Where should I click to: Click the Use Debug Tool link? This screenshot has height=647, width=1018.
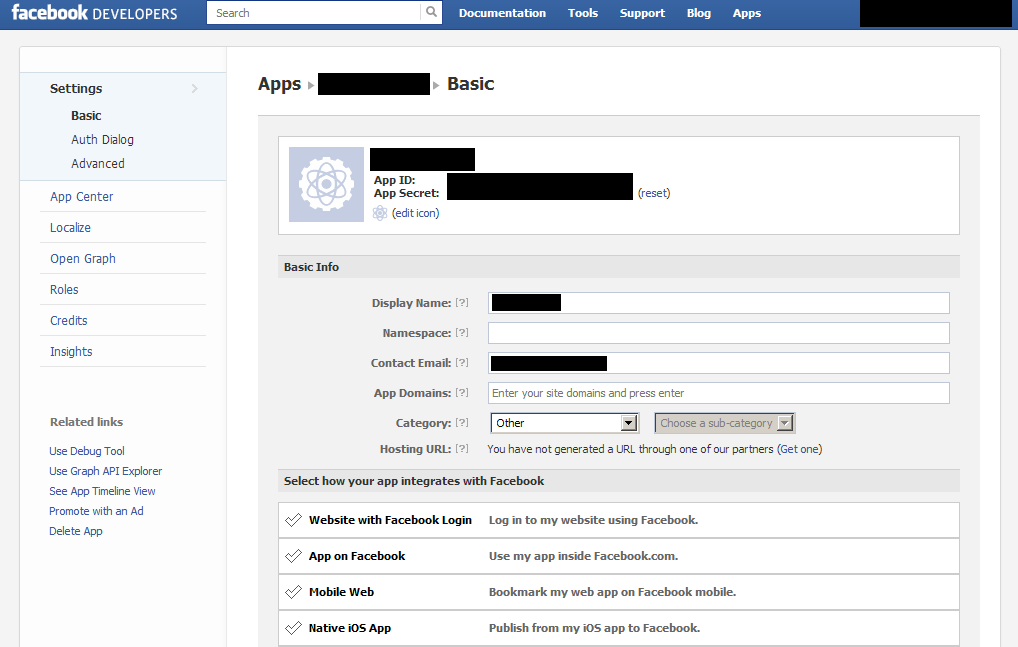pyautogui.click(x=87, y=451)
